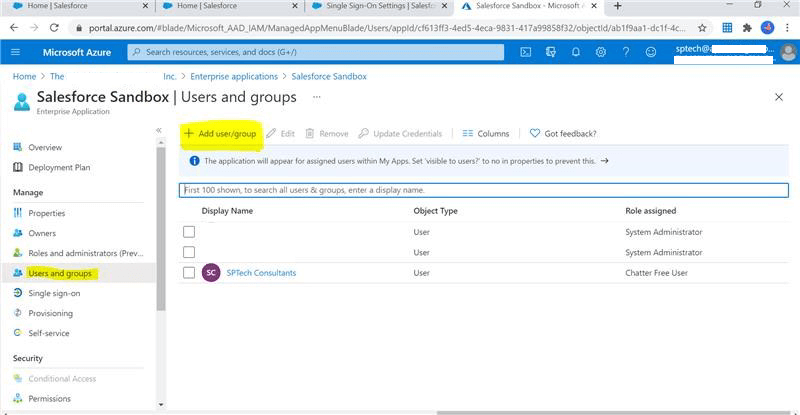This screenshot has width=800, height=415.
Task: Open Properties under Manage
Action: coord(46,213)
